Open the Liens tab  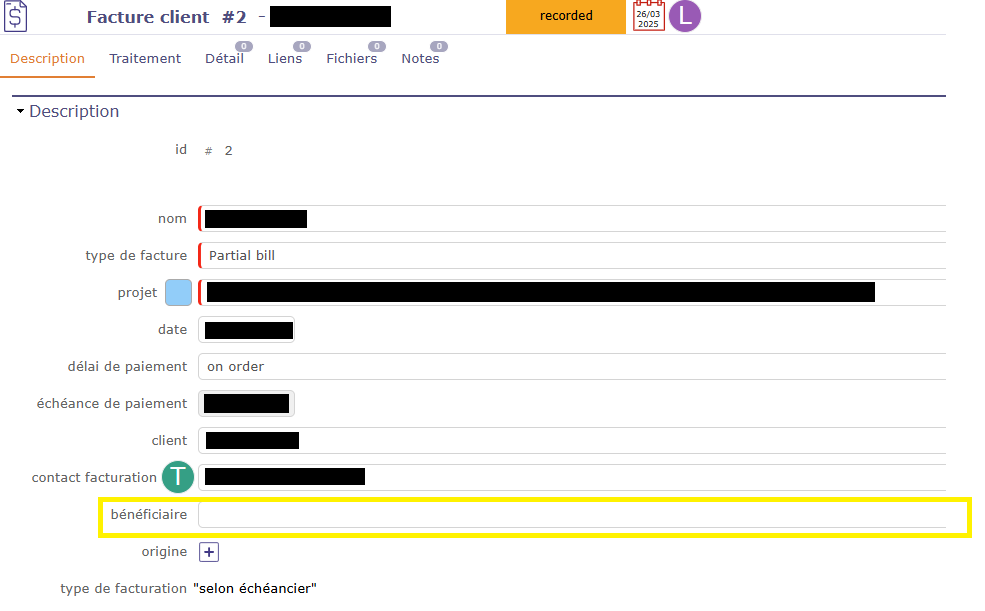point(284,59)
